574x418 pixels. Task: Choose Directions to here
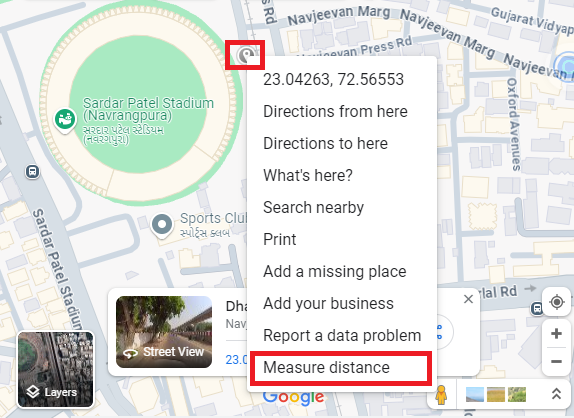click(342, 143)
